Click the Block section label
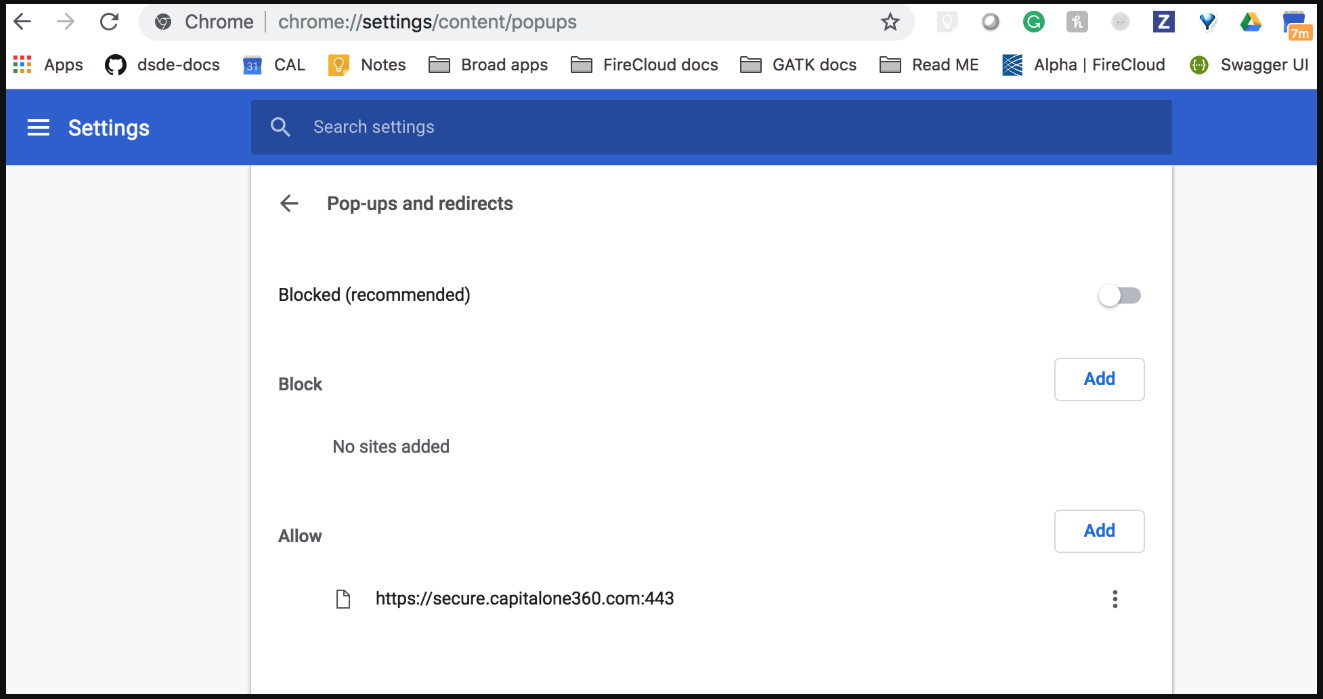The width and height of the screenshot is (1323, 699). point(300,384)
